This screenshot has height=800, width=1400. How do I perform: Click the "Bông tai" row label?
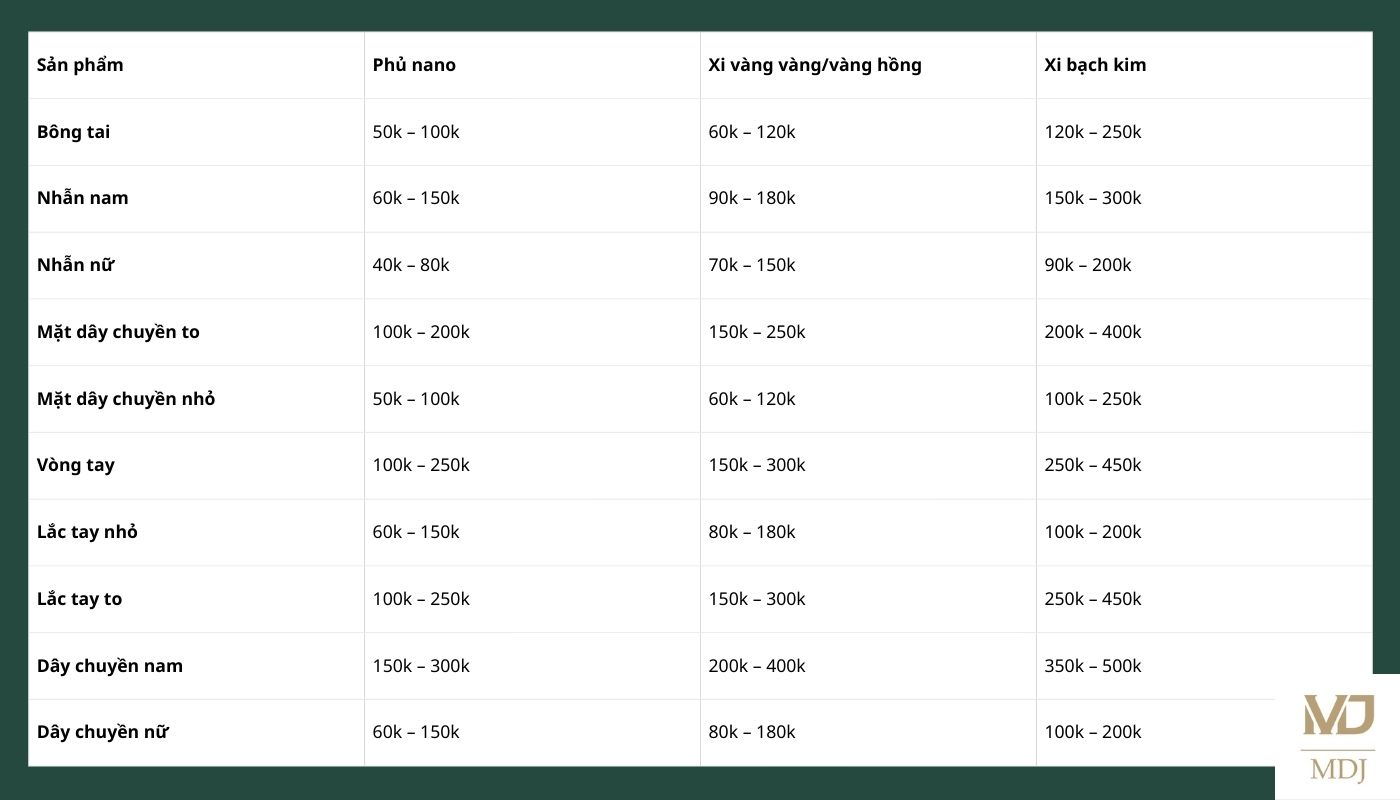coord(73,132)
